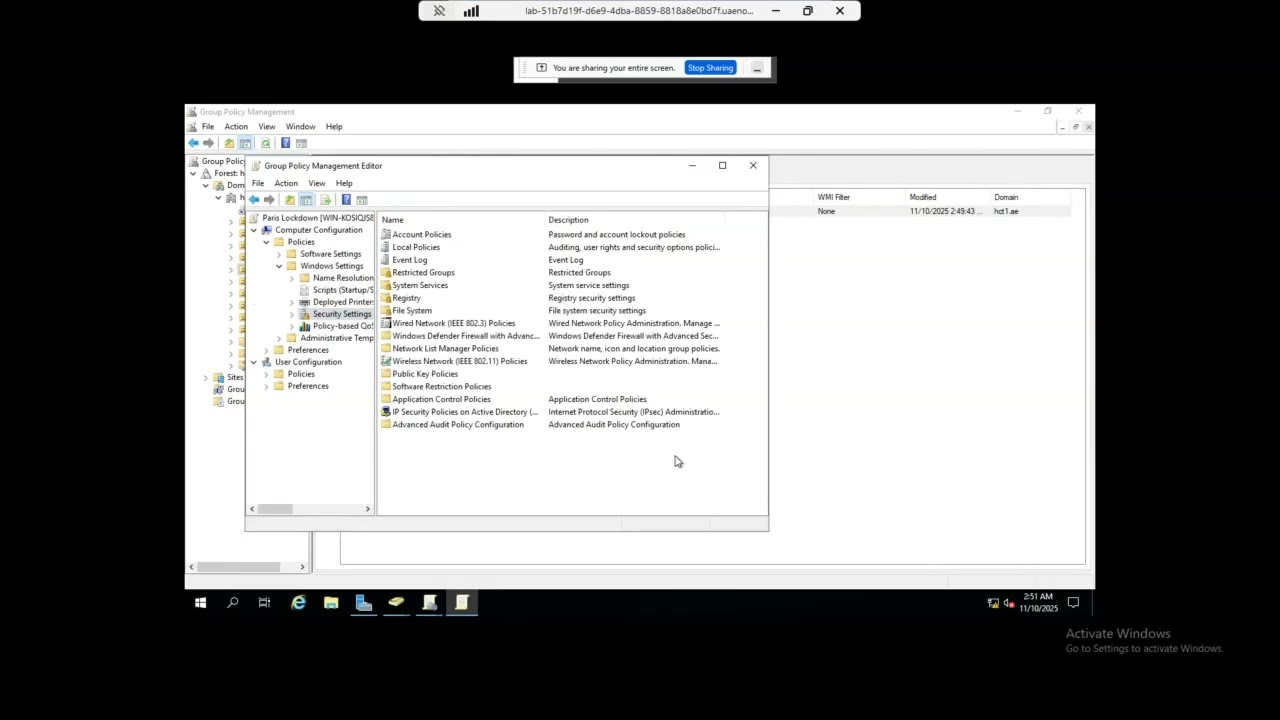Click Up one level icon in Editor toolbar
This screenshot has width=1280, height=720.
[x=290, y=200]
